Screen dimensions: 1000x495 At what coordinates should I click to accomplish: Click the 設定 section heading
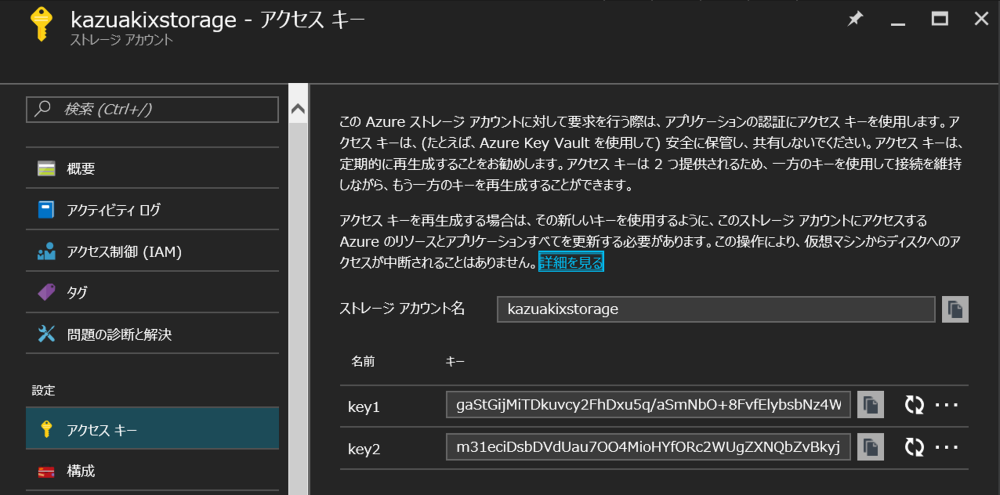(43, 389)
